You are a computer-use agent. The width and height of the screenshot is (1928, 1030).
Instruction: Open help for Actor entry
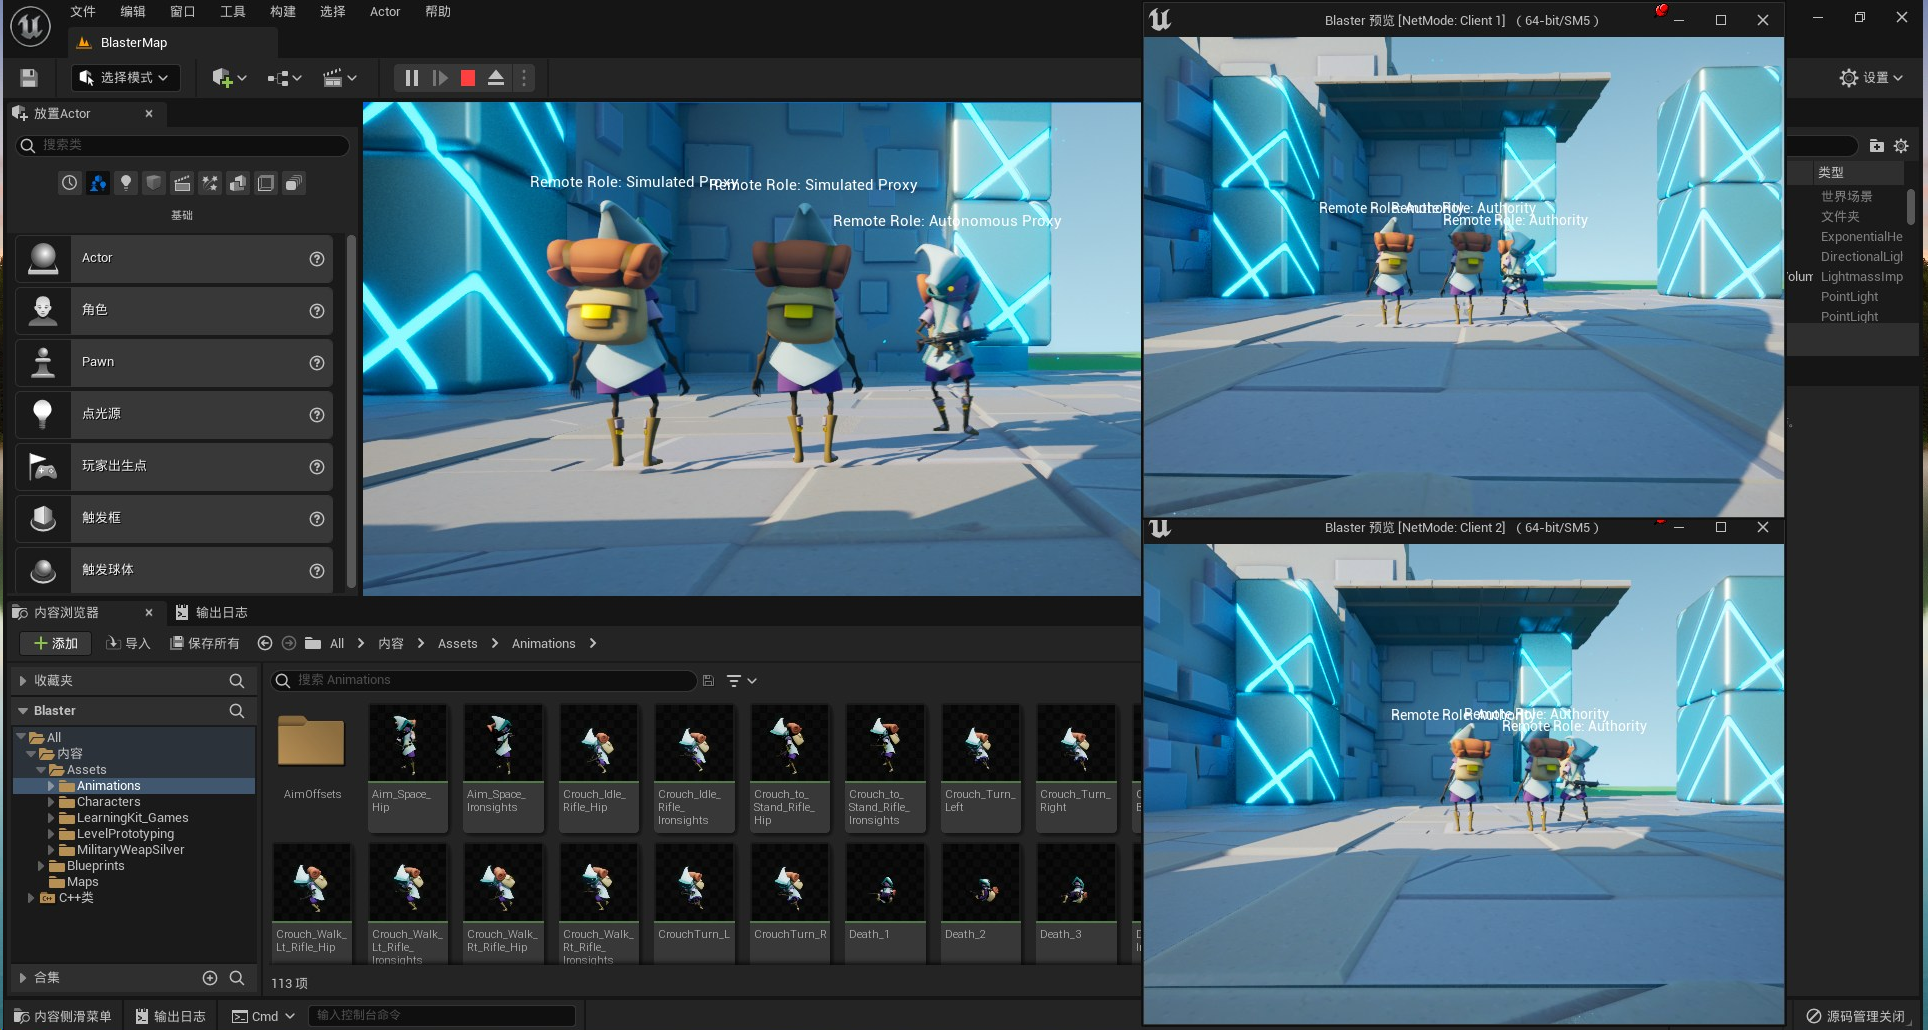(317, 259)
